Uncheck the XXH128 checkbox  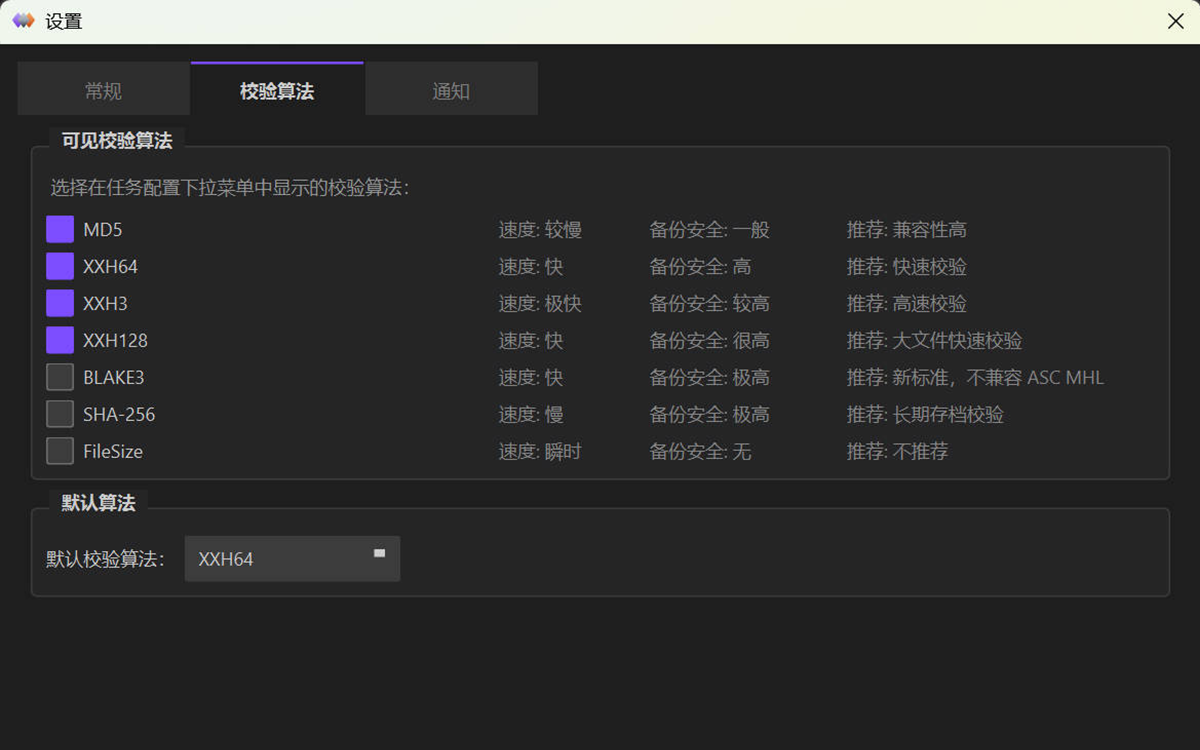click(x=60, y=341)
